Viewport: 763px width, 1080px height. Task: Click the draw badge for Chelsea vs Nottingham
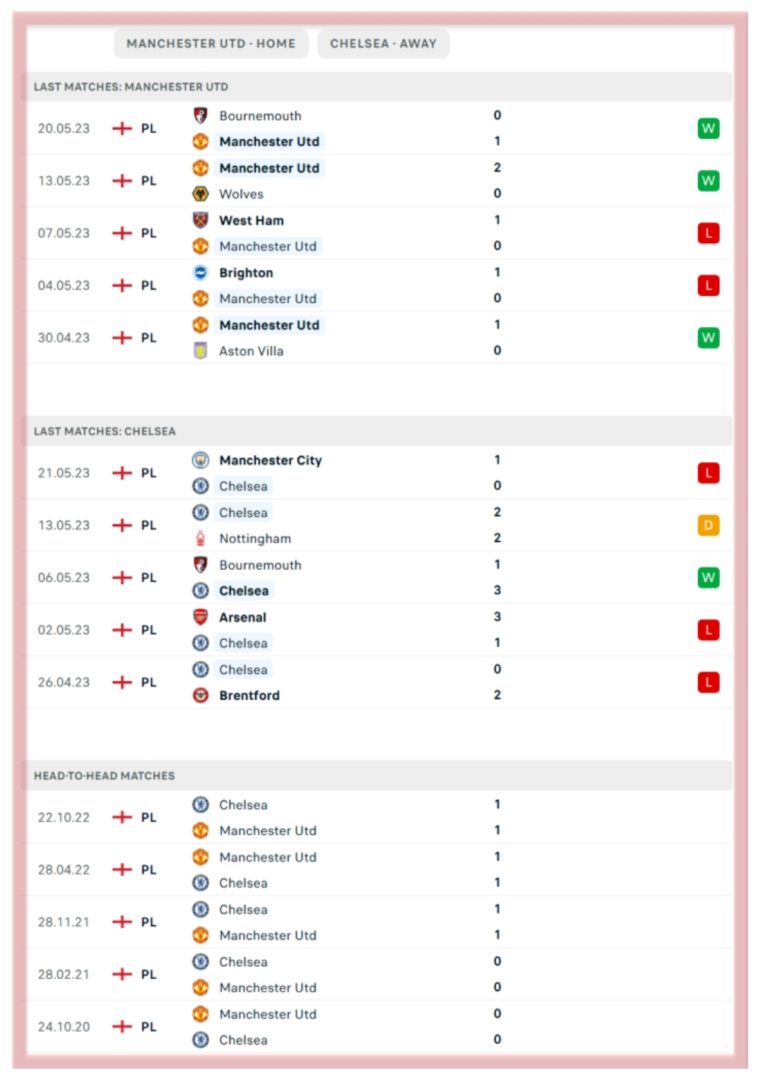pos(708,525)
